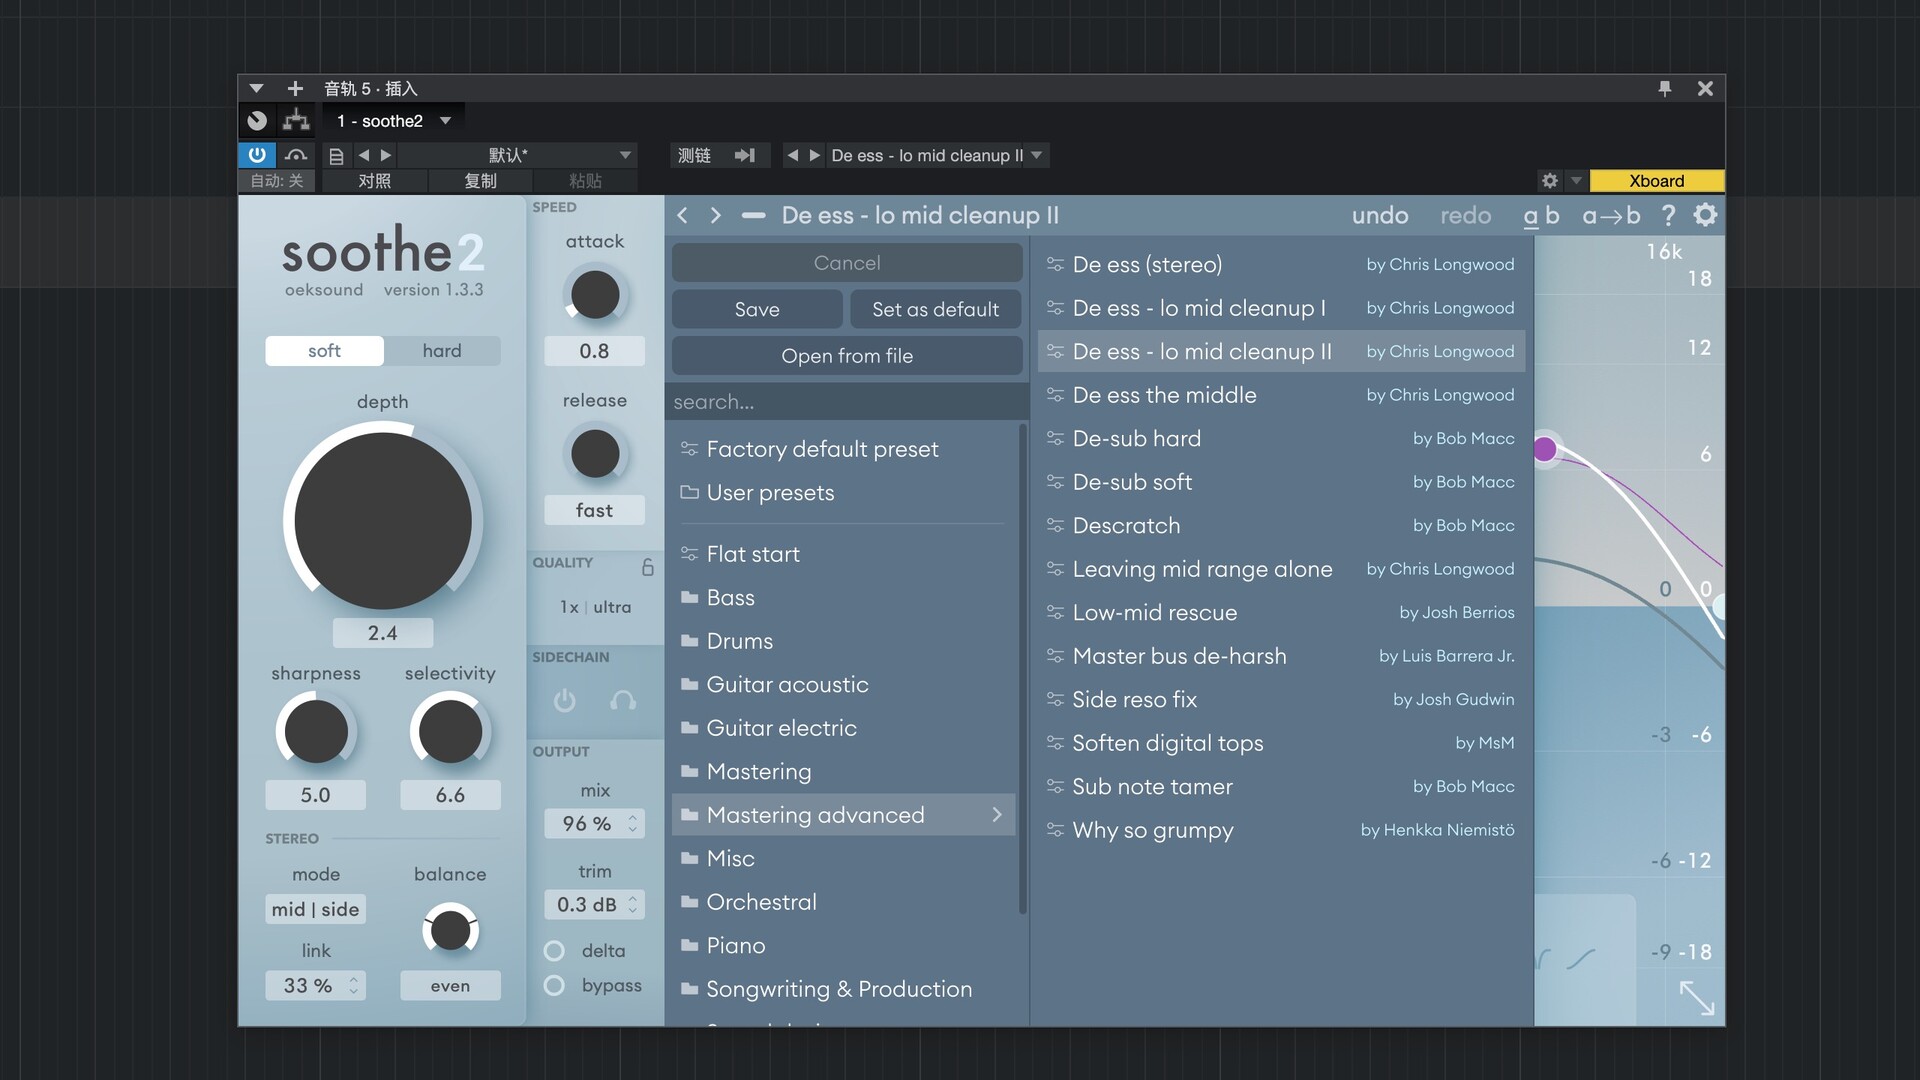Click the sidechain headphones listen icon
Viewport: 1920px width, 1080px height.
(x=623, y=701)
